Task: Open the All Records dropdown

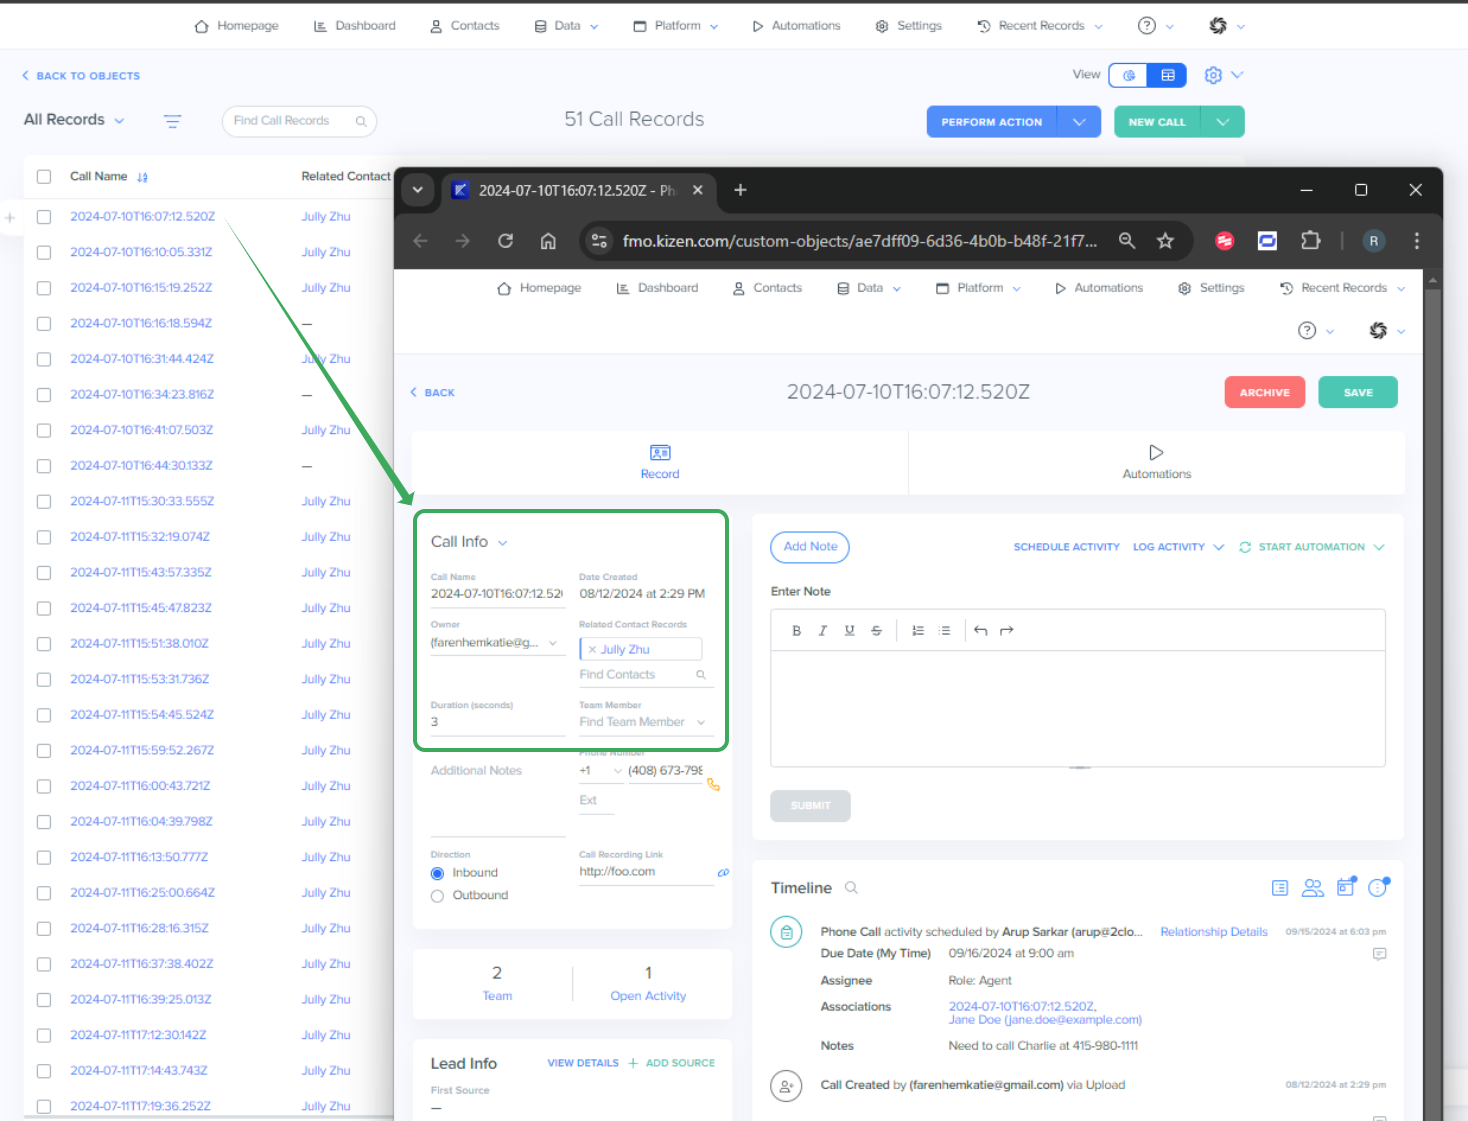Action: (x=74, y=120)
